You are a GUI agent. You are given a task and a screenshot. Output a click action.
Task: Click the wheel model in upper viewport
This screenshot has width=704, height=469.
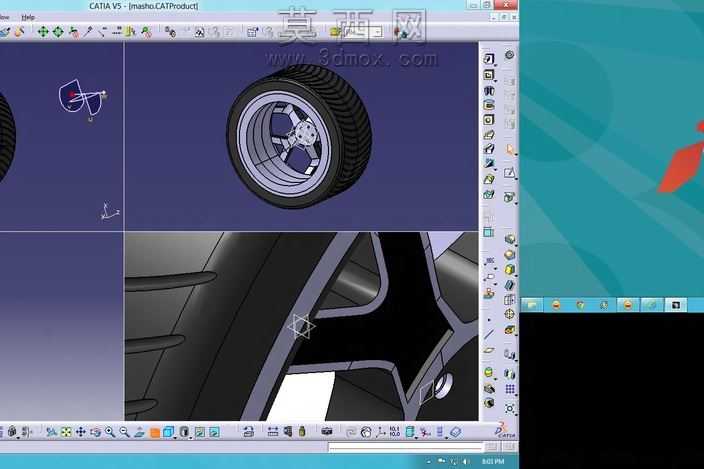click(299, 136)
